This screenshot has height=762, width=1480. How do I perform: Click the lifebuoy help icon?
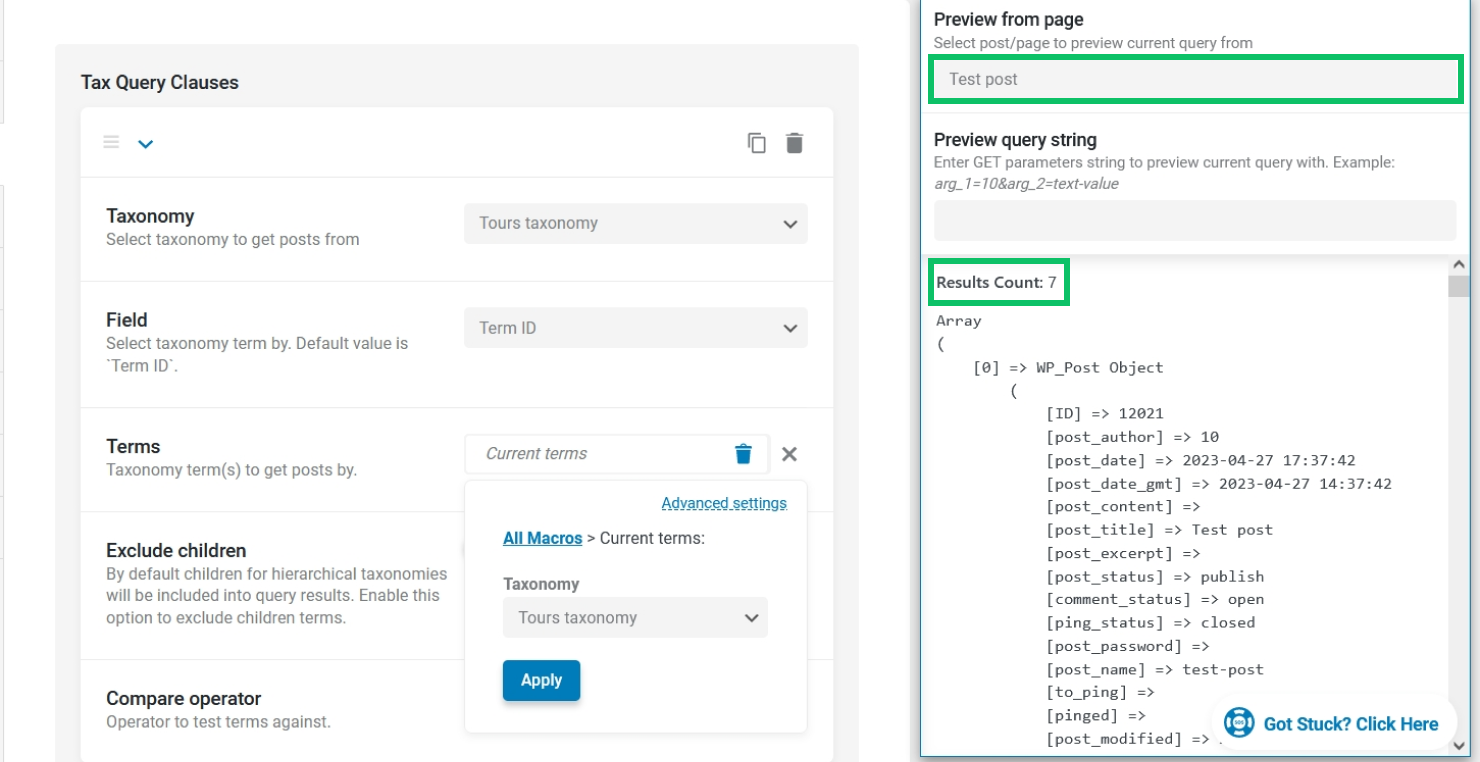point(1239,722)
